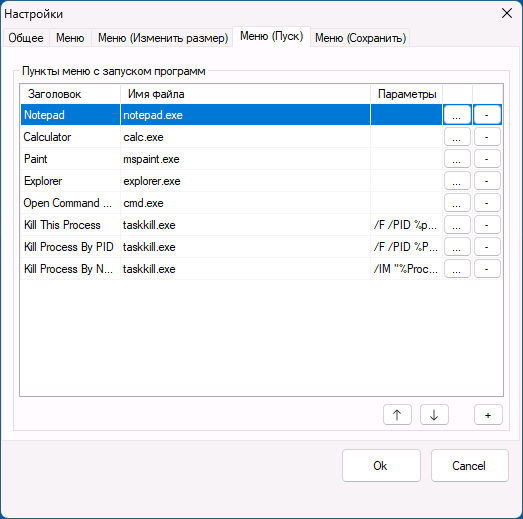Screen dimensions: 523x519
Task: Select the Paint title cell
Action: [x=70, y=159]
